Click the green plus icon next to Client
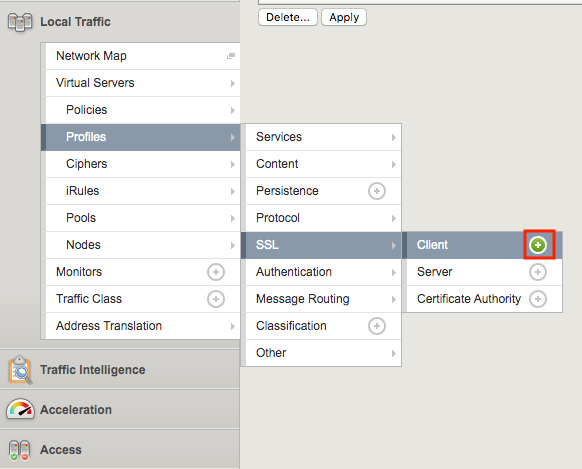Viewport: 582px width, 469px height. click(x=538, y=245)
